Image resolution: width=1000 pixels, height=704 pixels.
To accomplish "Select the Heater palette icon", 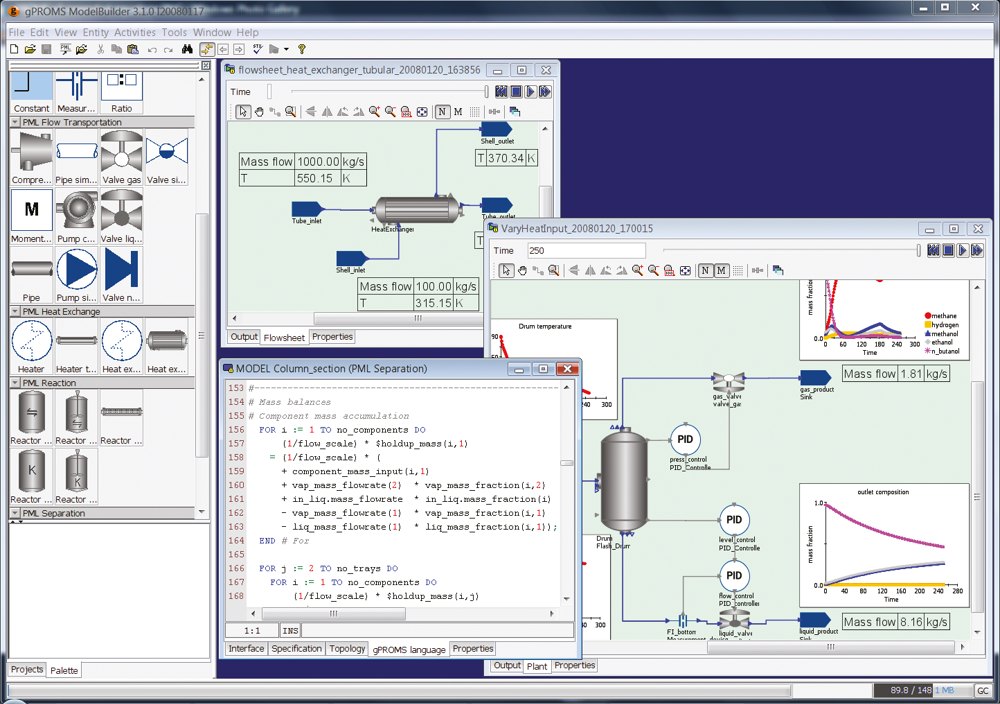I will coord(31,341).
